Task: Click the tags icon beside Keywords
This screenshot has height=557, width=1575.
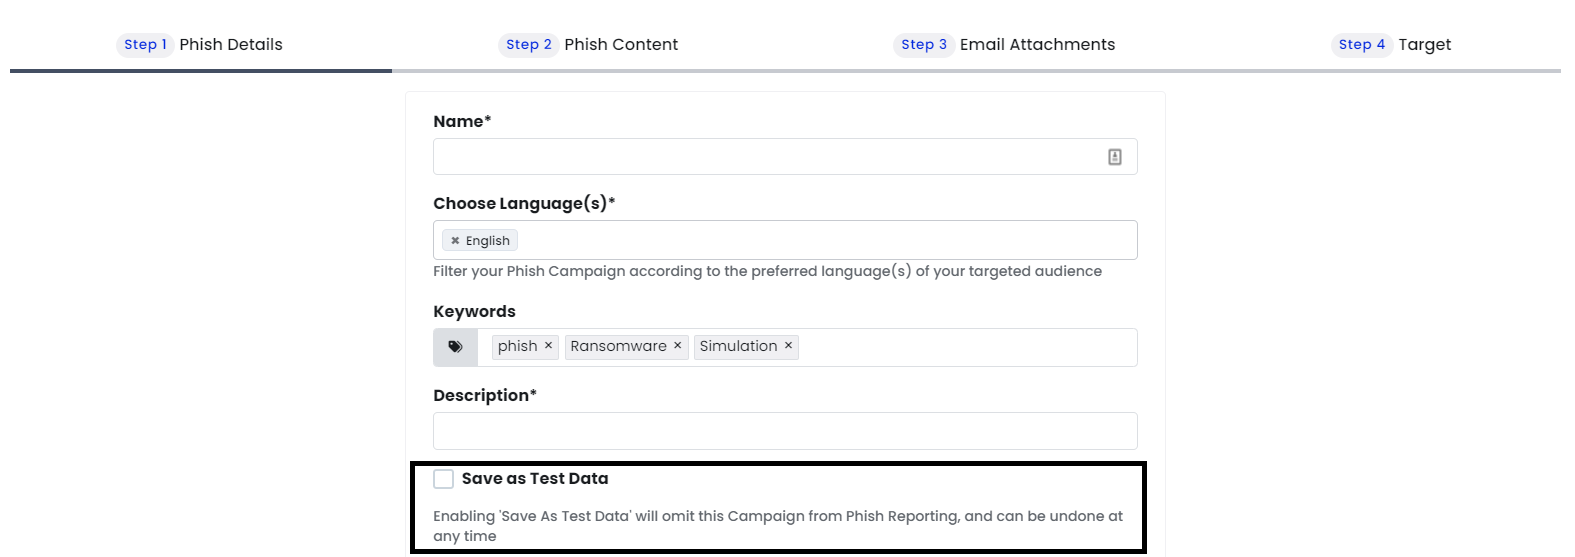Action: (x=455, y=347)
